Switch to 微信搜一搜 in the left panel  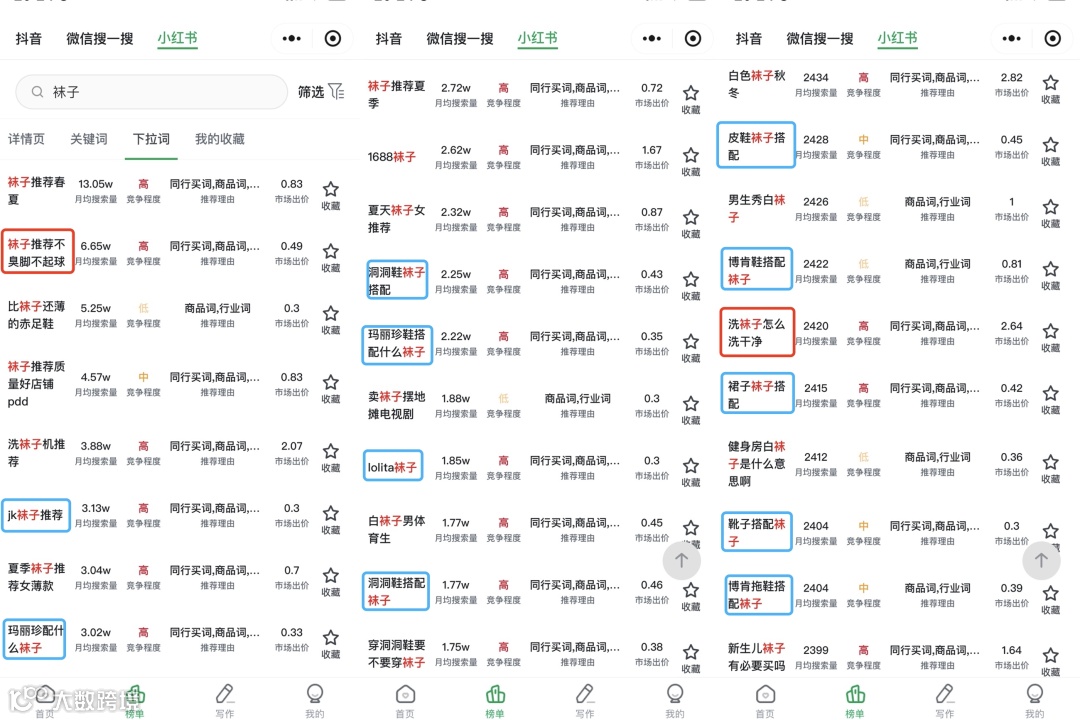pos(100,39)
